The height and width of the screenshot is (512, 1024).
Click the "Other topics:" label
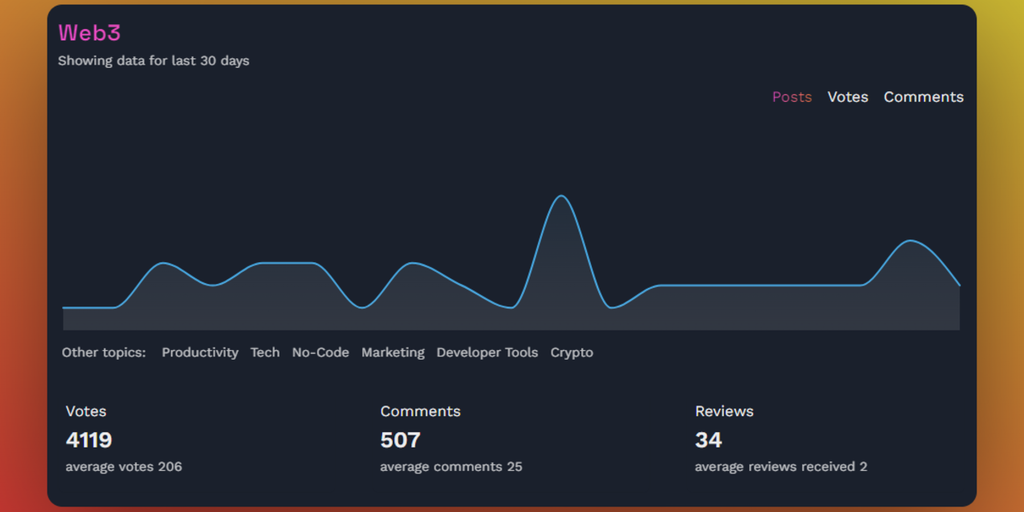104,353
